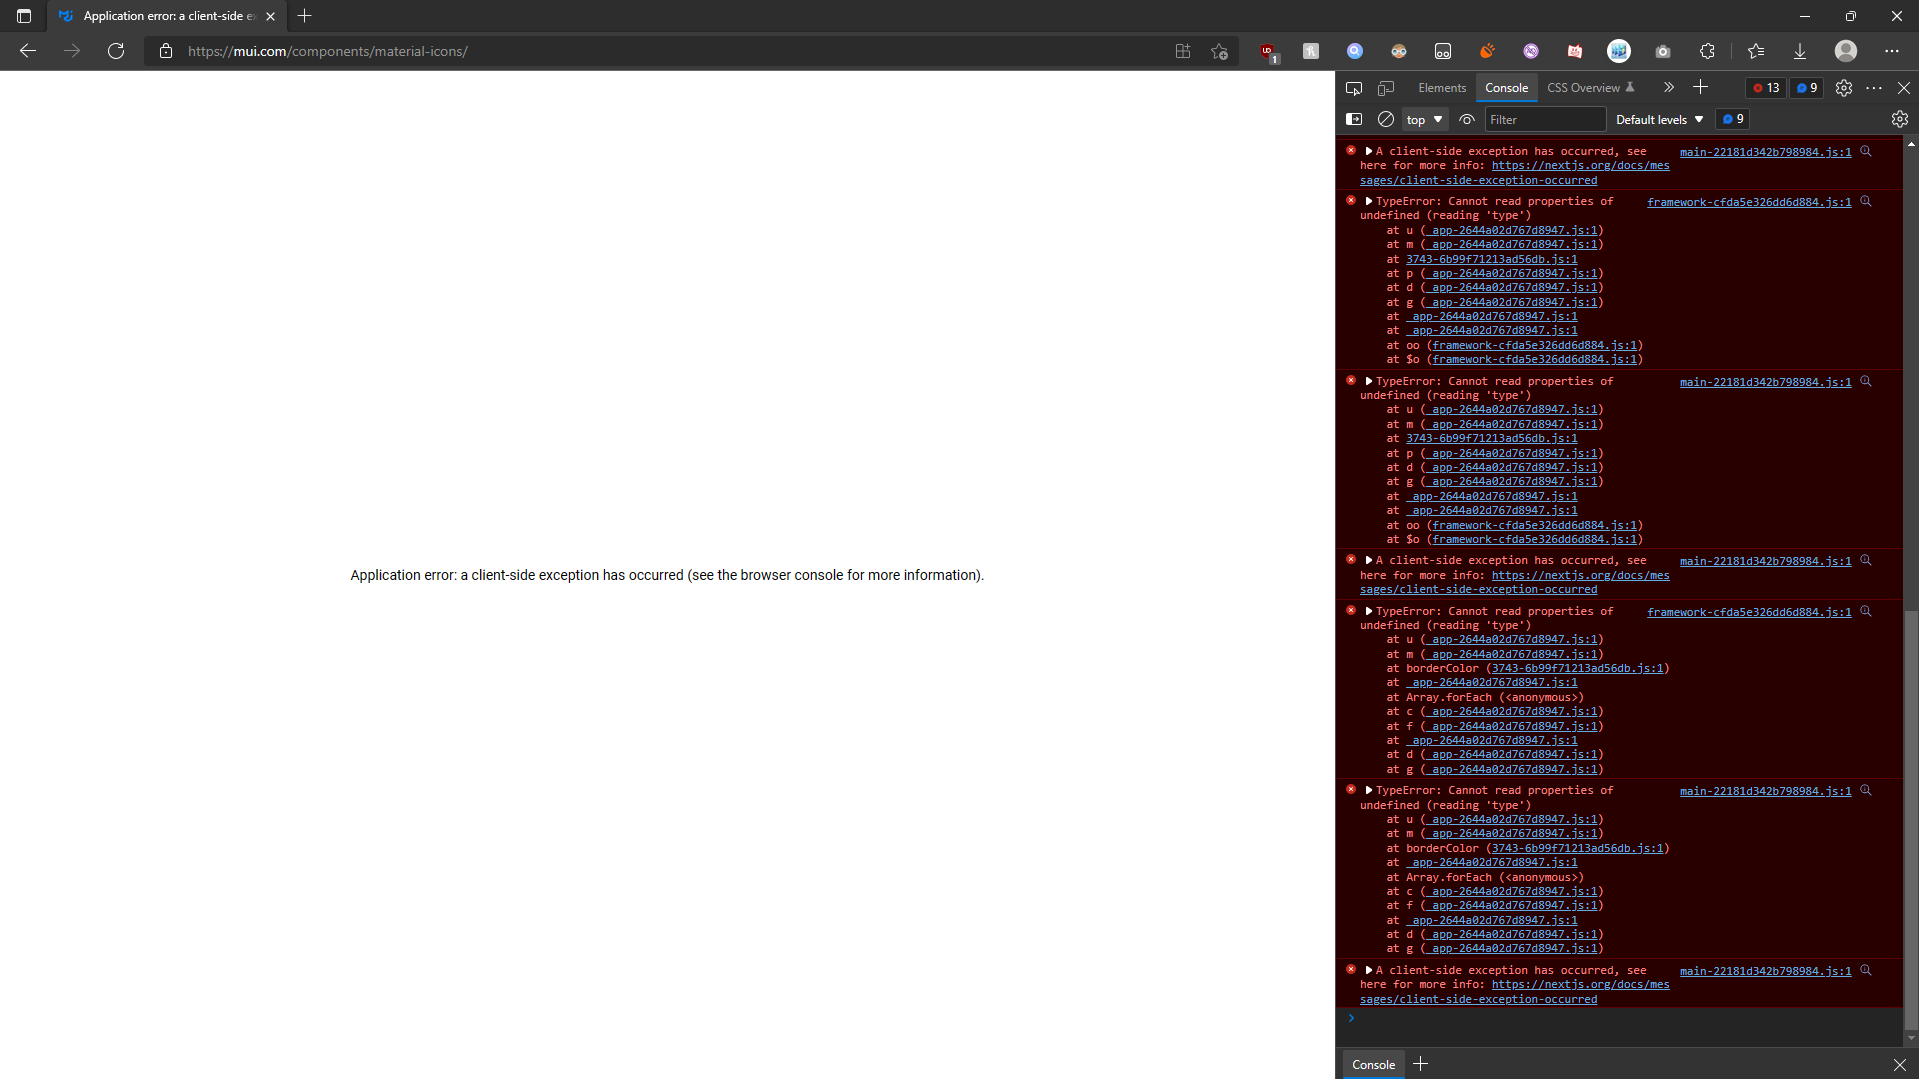
Task: Switch to the Elements tab
Action: [1441, 87]
